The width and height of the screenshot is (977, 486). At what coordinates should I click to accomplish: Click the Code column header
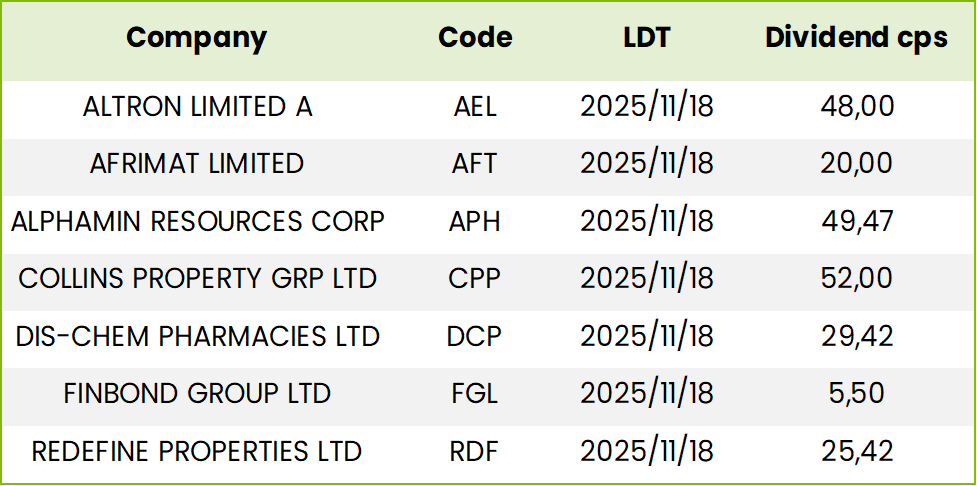pyautogui.click(x=475, y=38)
